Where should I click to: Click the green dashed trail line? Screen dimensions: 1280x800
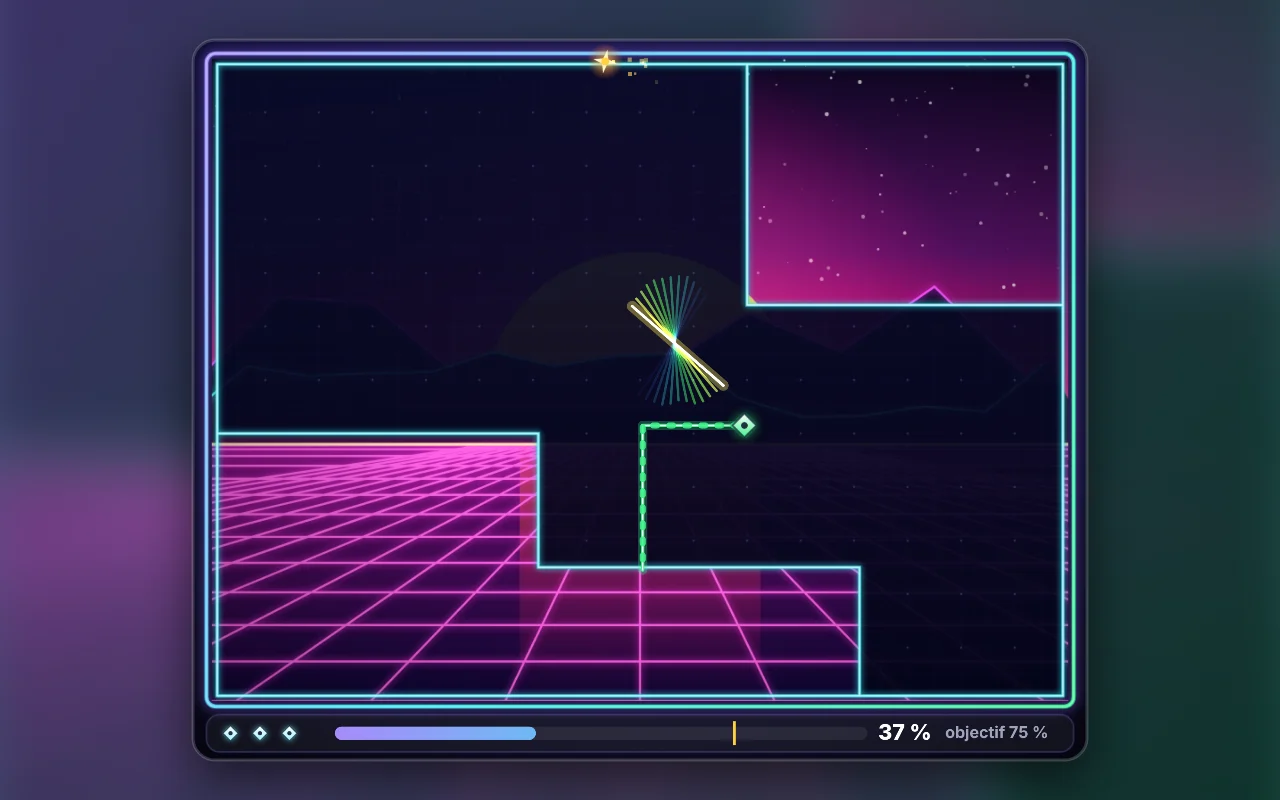[x=643, y=496]
